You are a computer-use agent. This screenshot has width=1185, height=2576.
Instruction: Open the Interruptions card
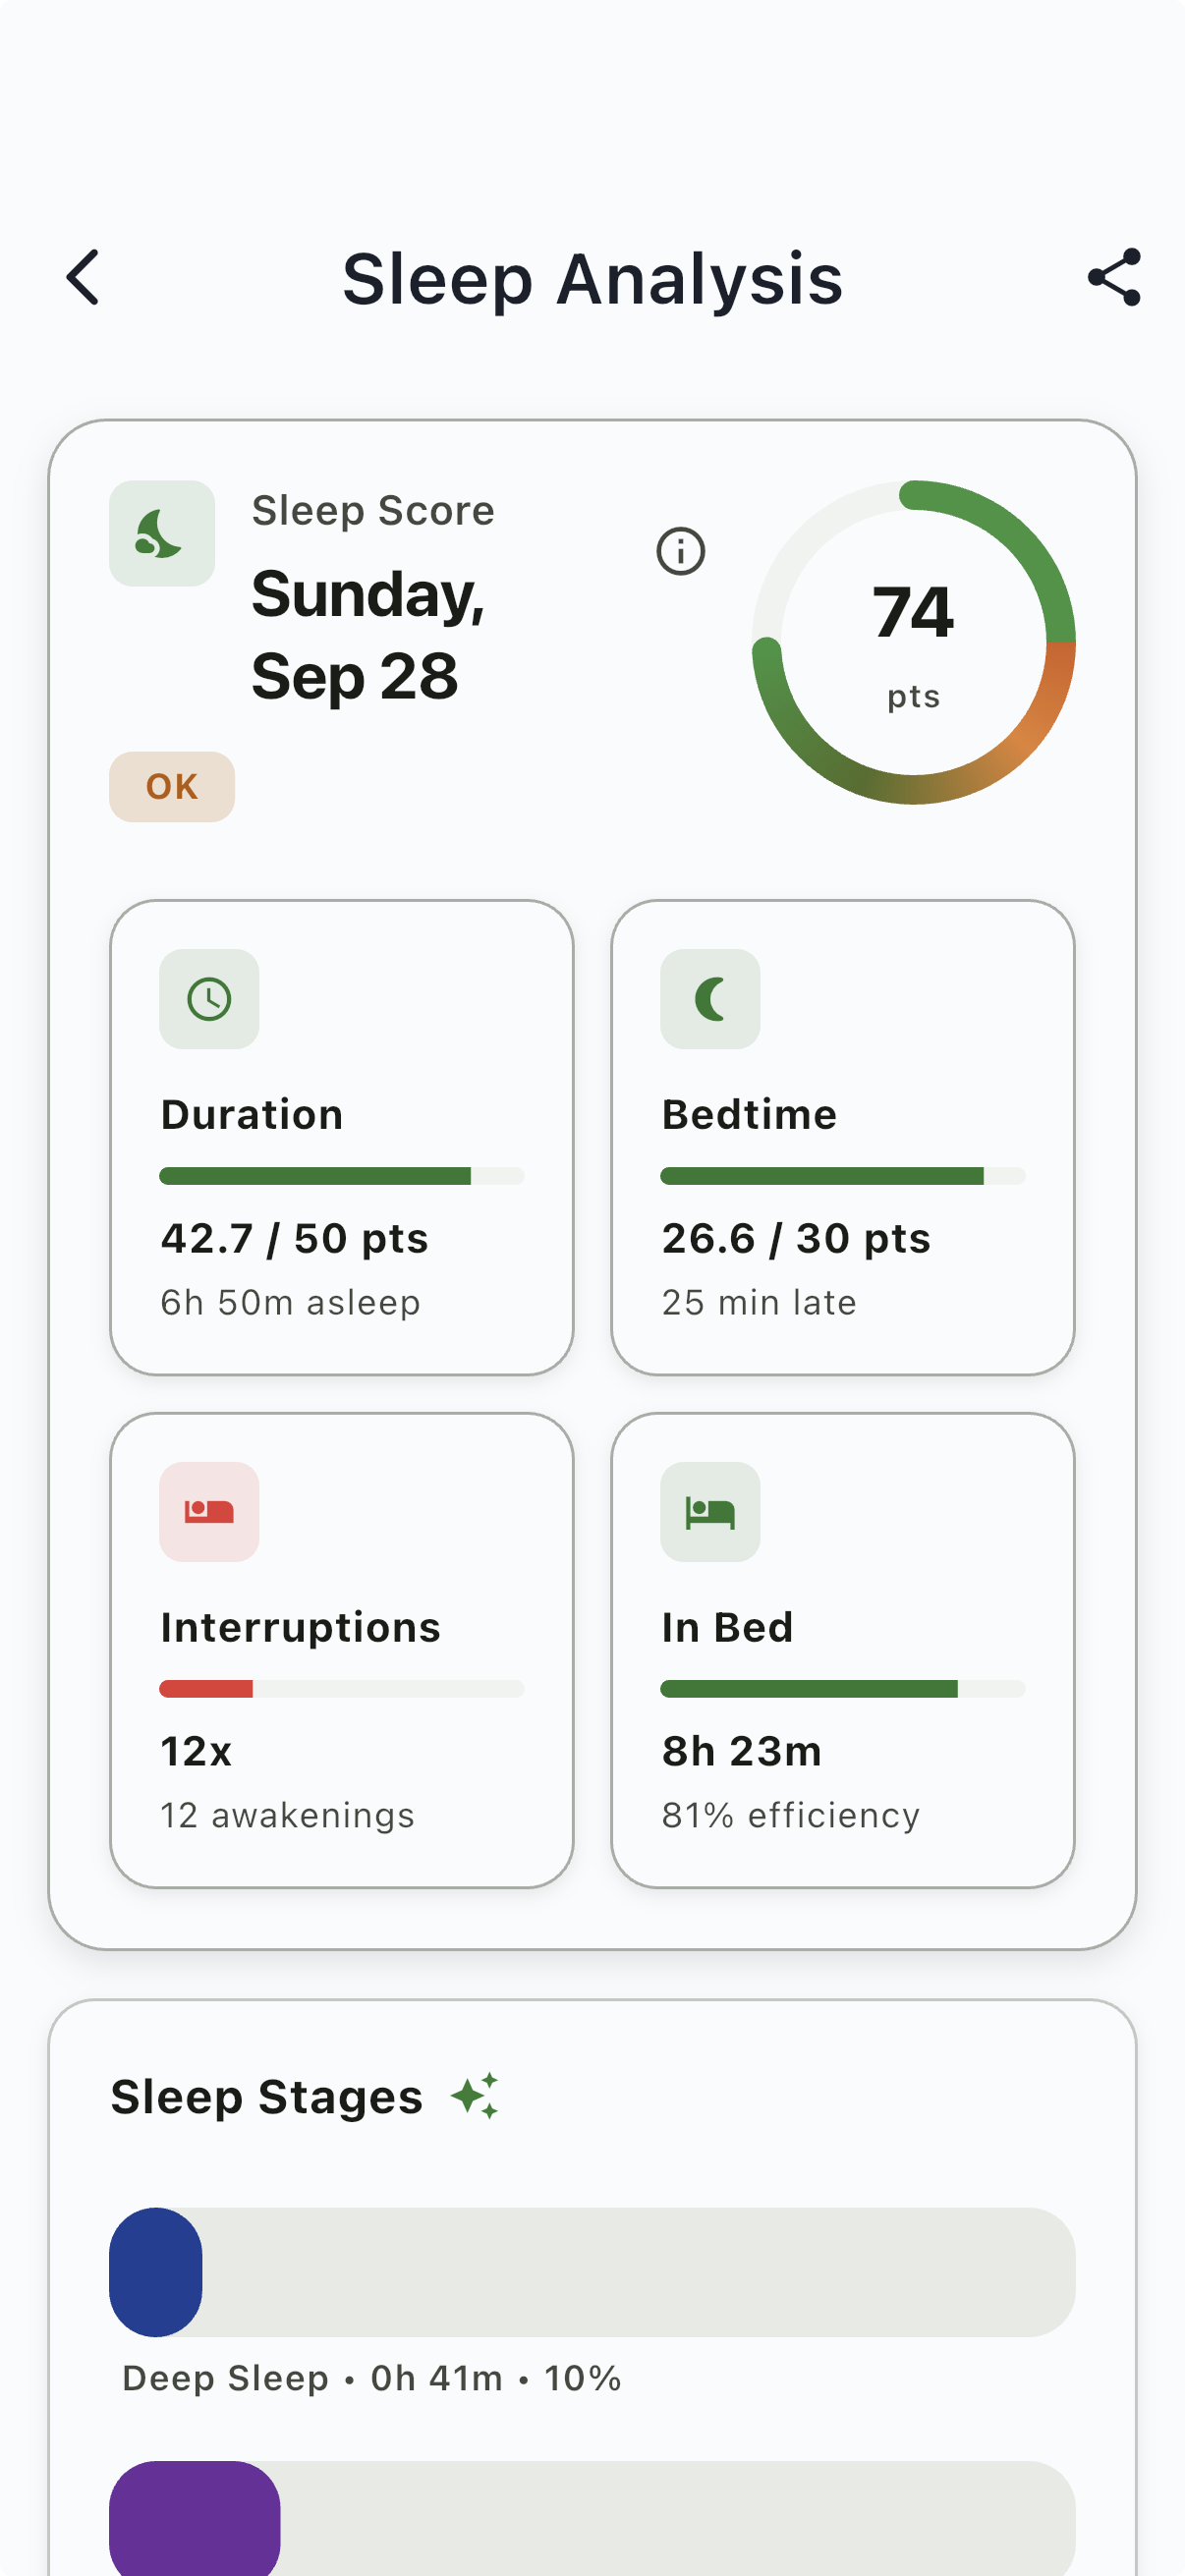click(x=342, y=1650)
